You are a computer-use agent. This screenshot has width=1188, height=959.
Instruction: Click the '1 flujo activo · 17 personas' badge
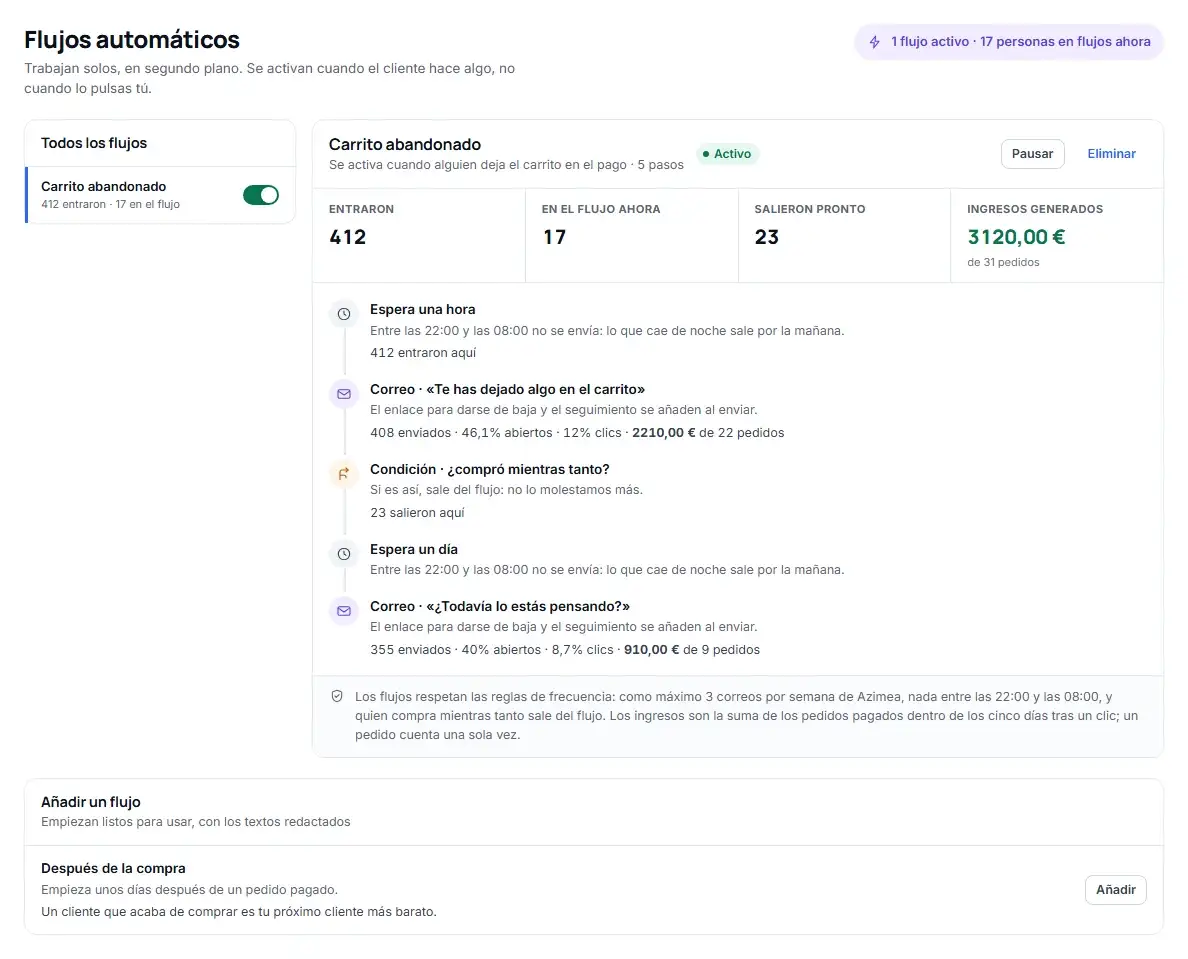tap(1009, 42)
